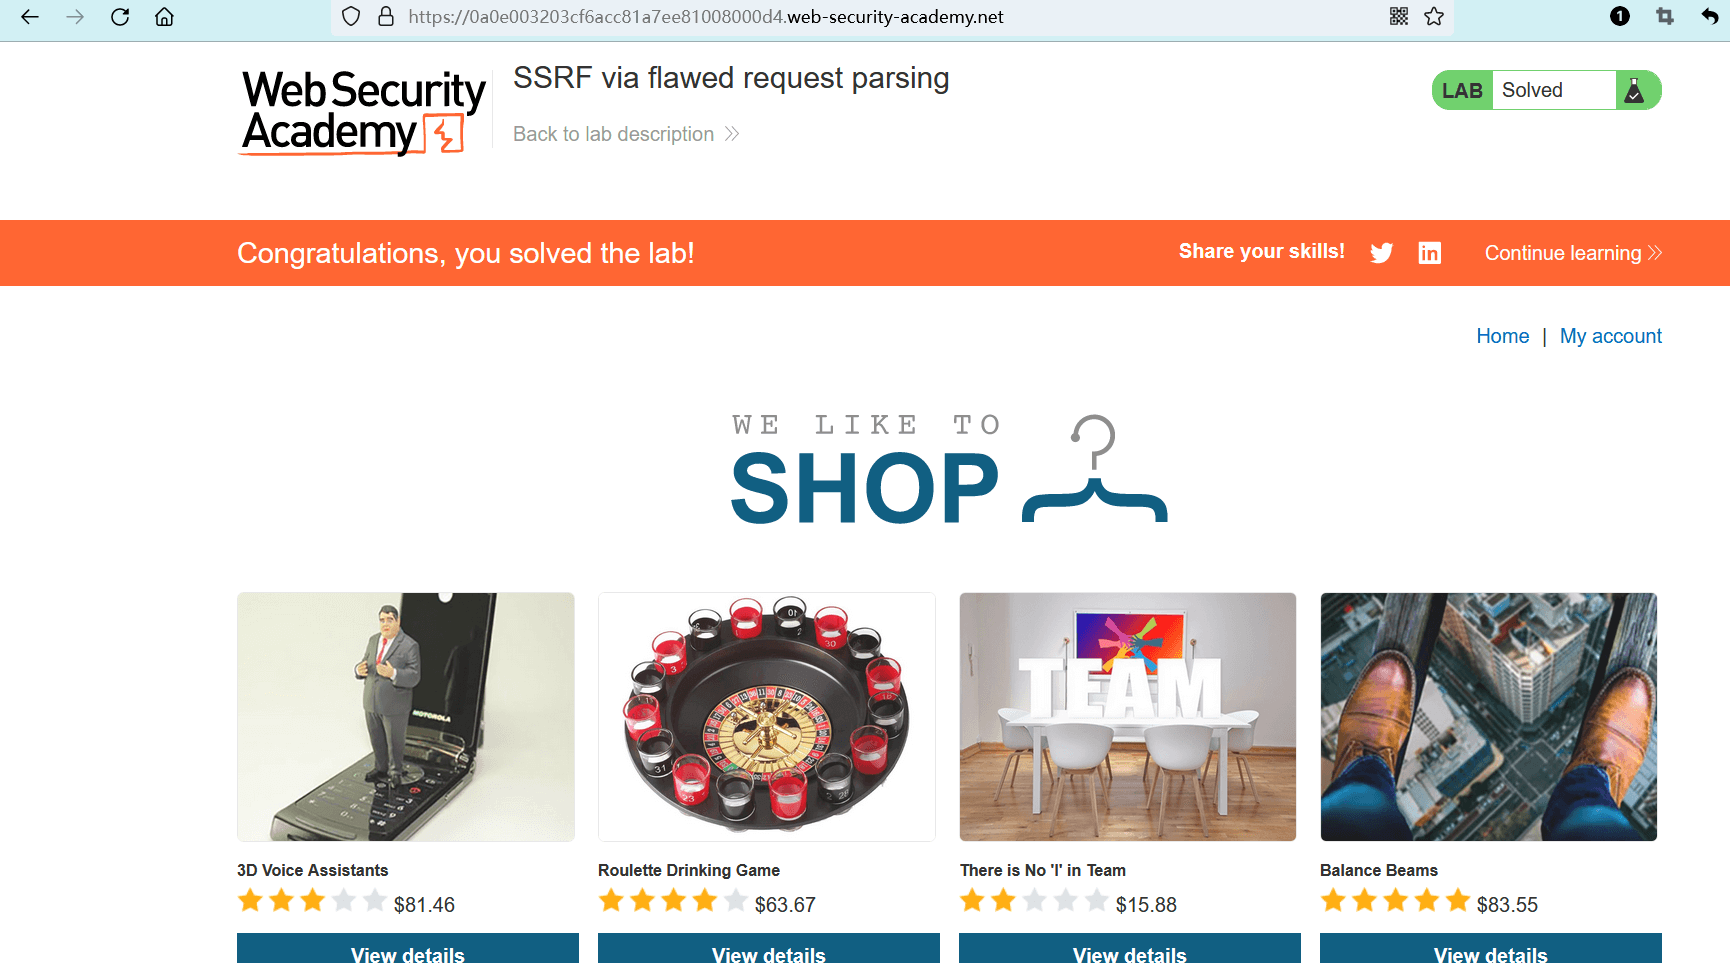View details for Roulette Drinking Game

pos(769,950)
